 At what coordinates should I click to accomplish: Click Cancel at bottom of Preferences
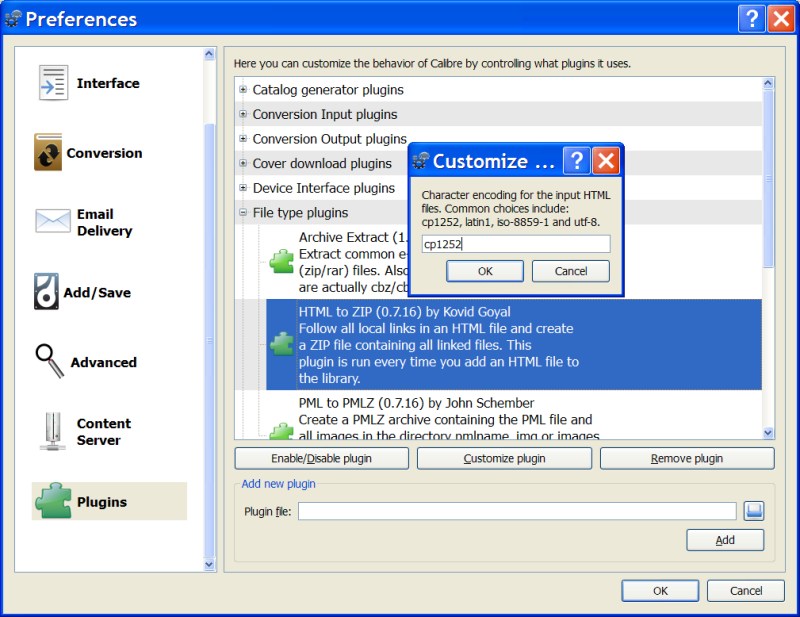(x=745, y=590)
